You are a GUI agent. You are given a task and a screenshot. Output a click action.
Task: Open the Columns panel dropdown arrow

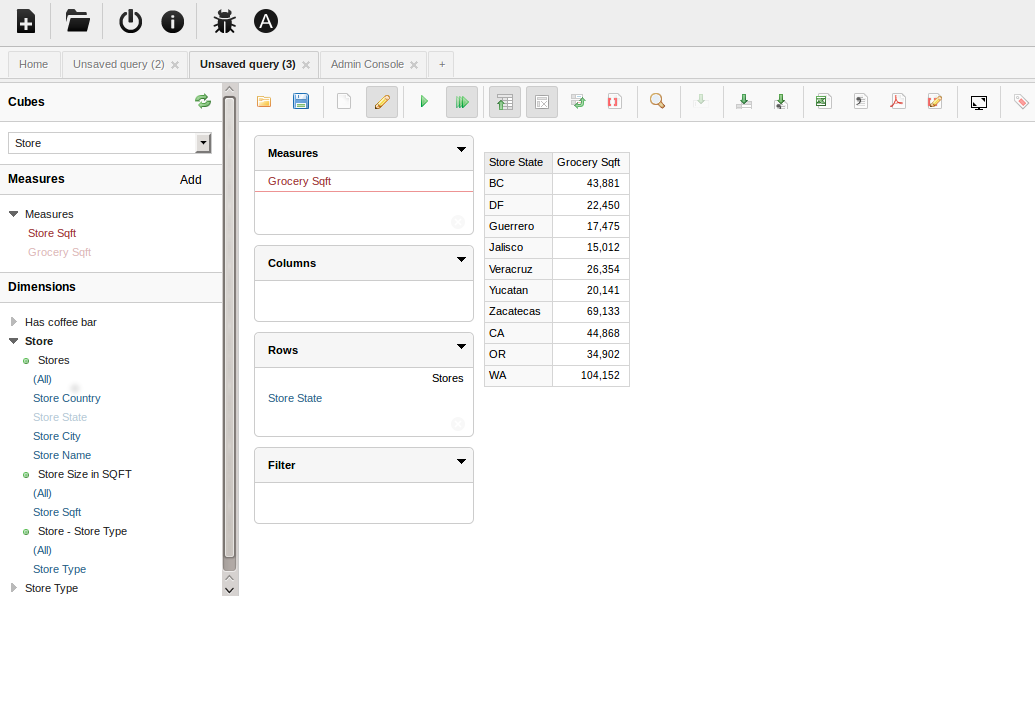(x=461, y=260)
